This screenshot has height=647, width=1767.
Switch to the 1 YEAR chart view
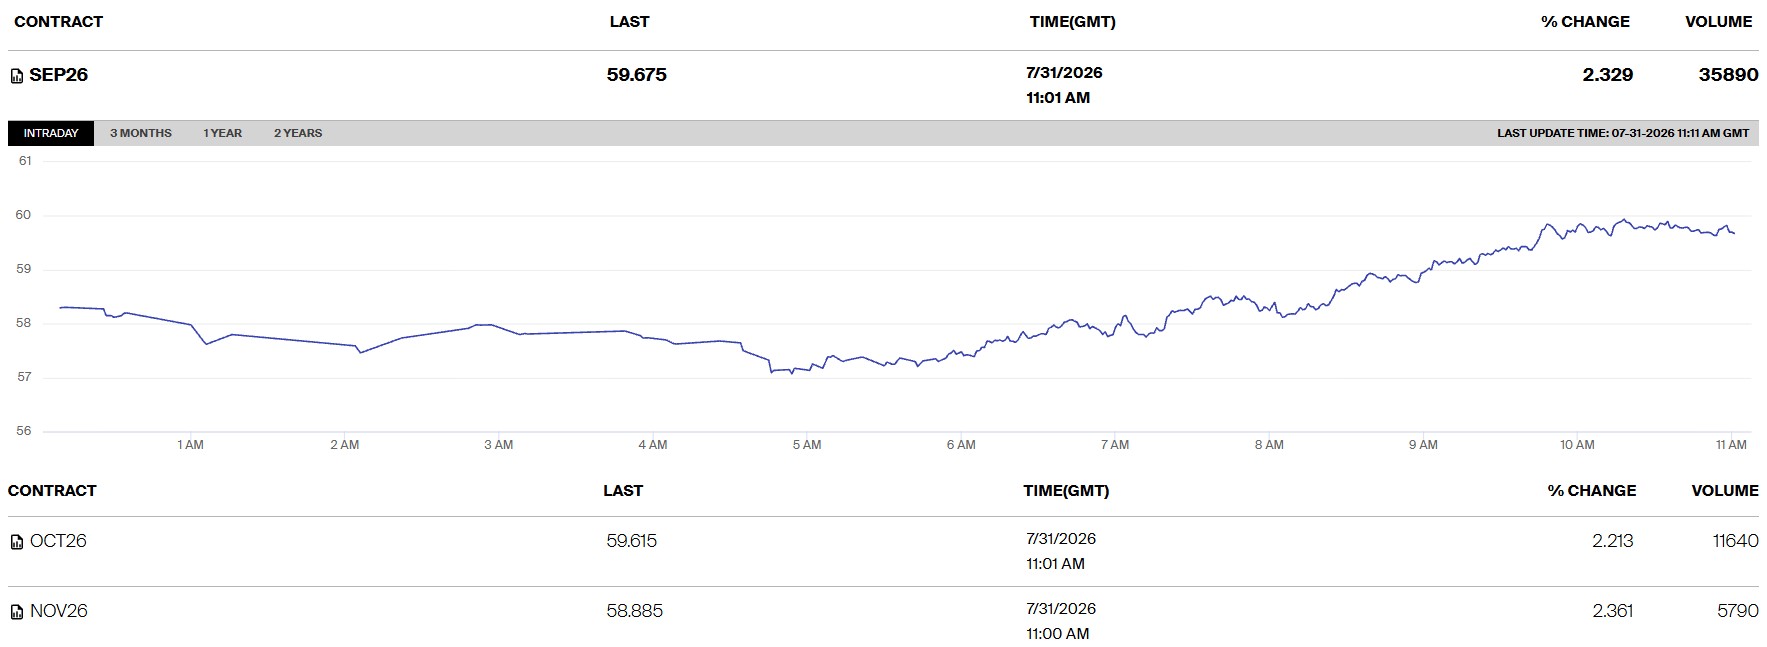[x=223, y=133]
